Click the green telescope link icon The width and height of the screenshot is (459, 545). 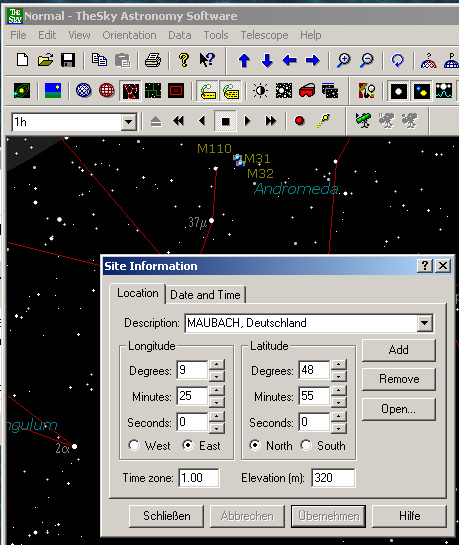pyautogui.click(x=363, y=121)
